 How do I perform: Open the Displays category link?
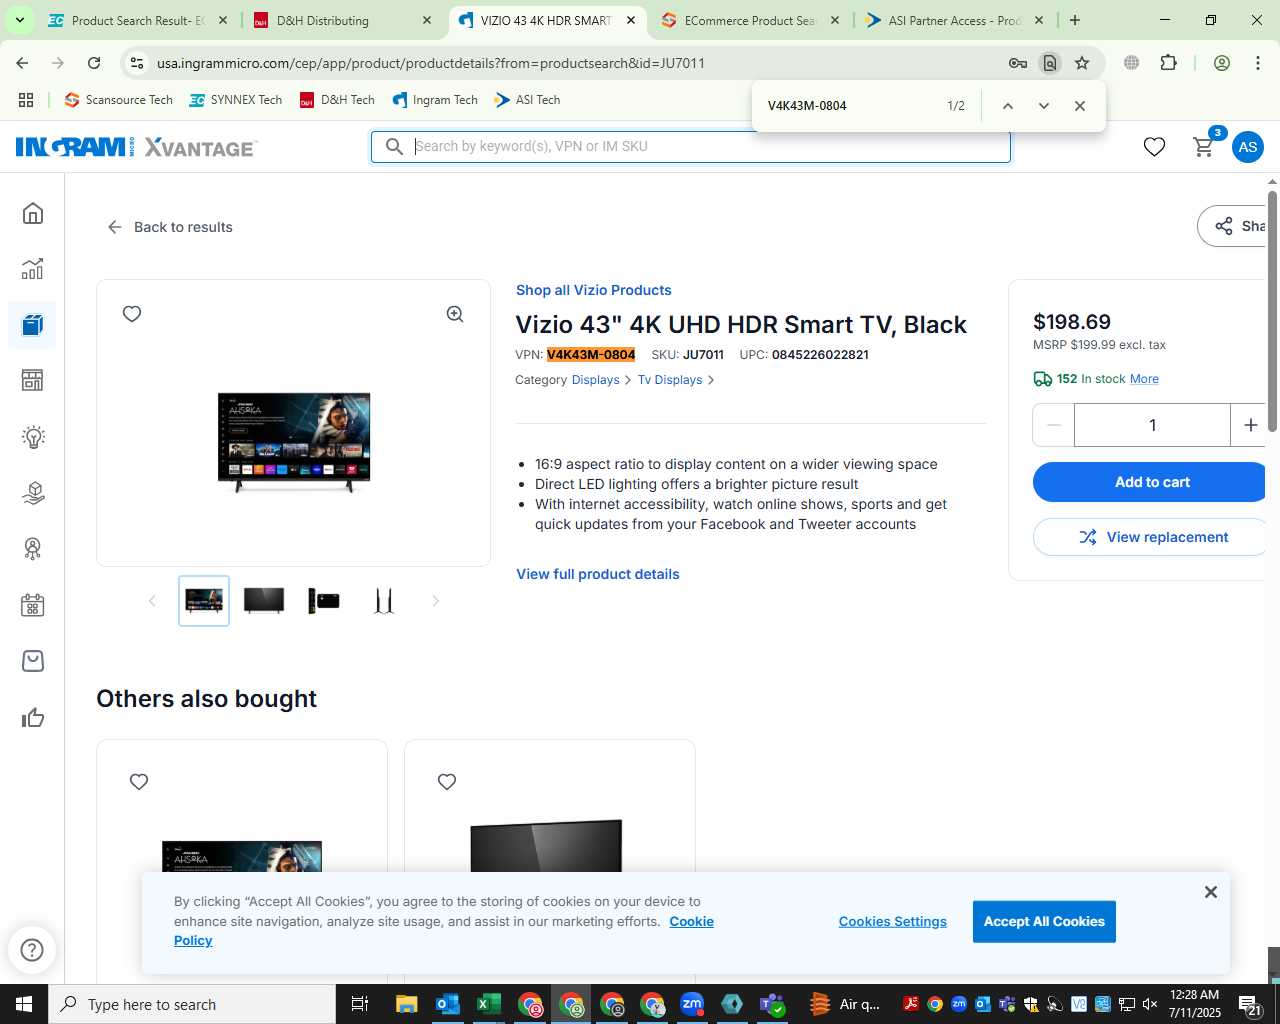[596, 380]
